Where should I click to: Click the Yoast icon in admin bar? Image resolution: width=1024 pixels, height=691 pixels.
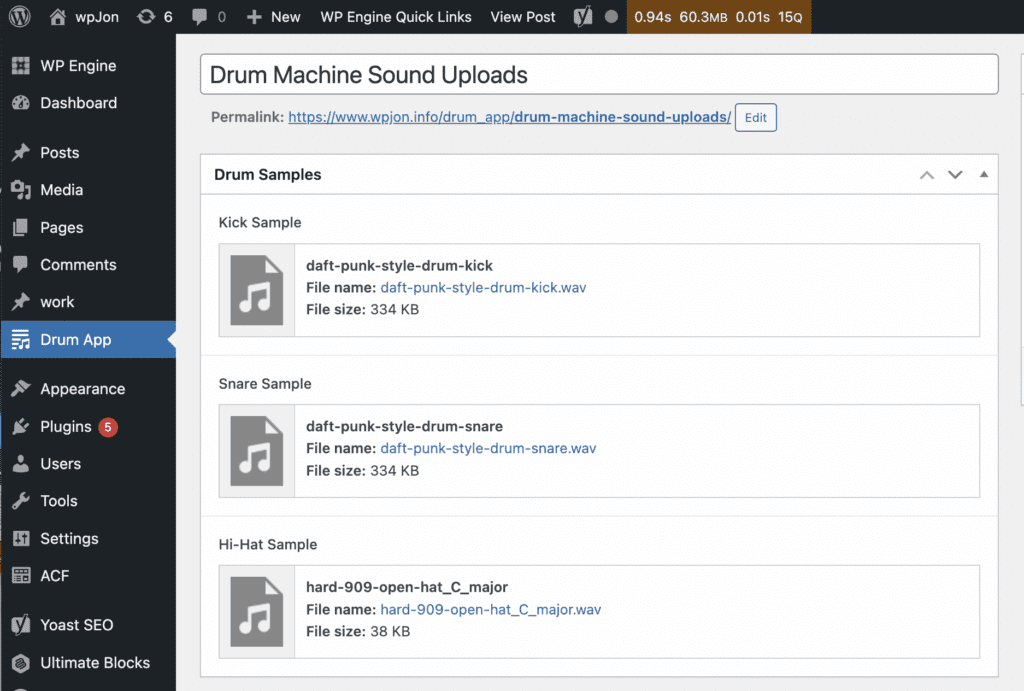pos(583,17)
